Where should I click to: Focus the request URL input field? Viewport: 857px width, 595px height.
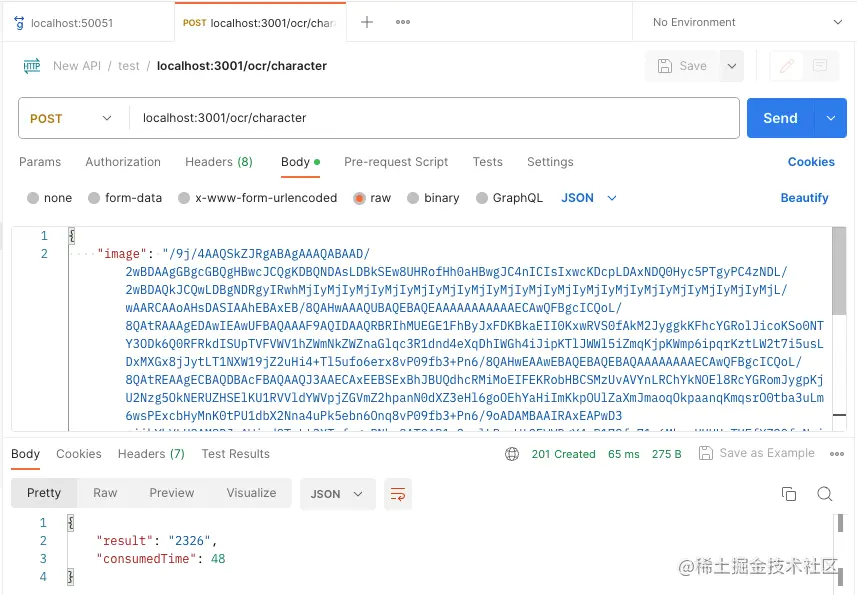tap(434, 118)
